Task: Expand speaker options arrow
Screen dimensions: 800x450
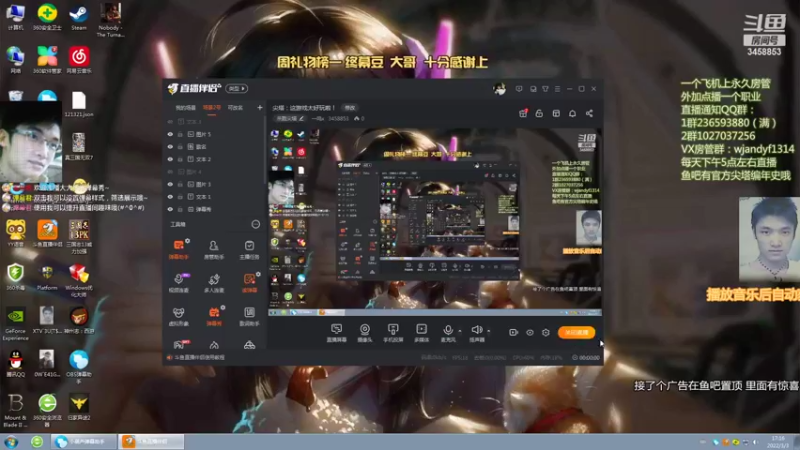Action: (x=488, y=331)
